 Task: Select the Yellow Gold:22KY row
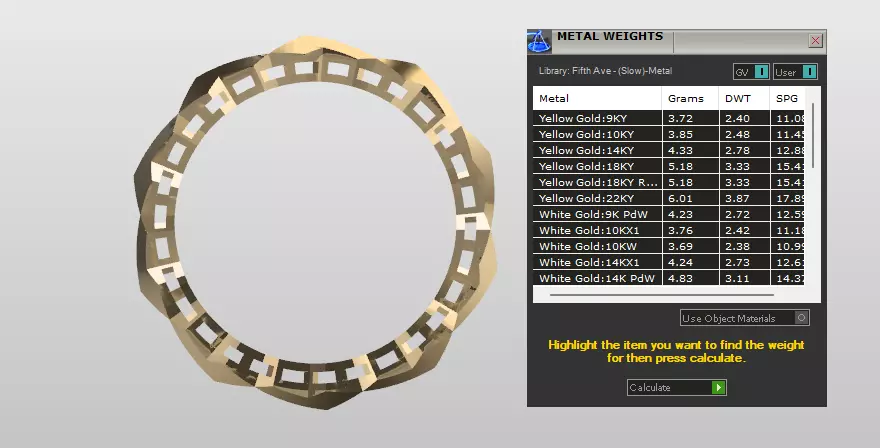668,198
